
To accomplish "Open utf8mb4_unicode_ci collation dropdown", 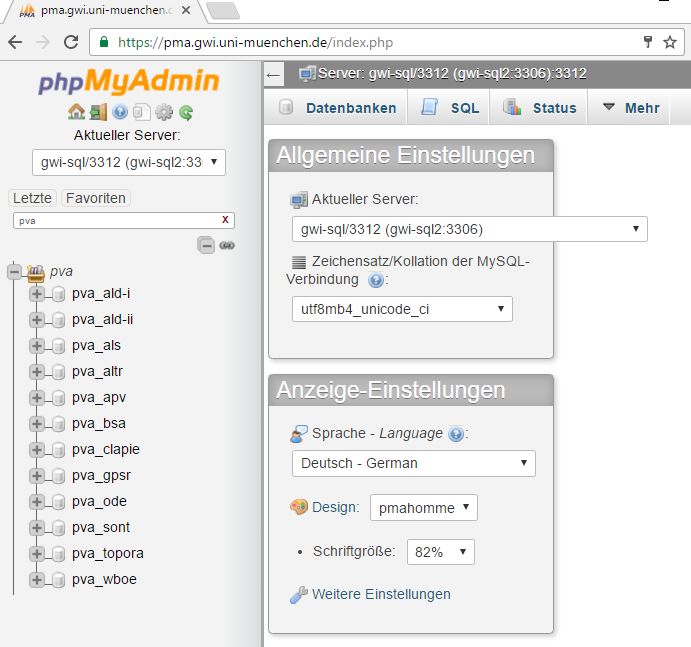I will tap(402, 309).
